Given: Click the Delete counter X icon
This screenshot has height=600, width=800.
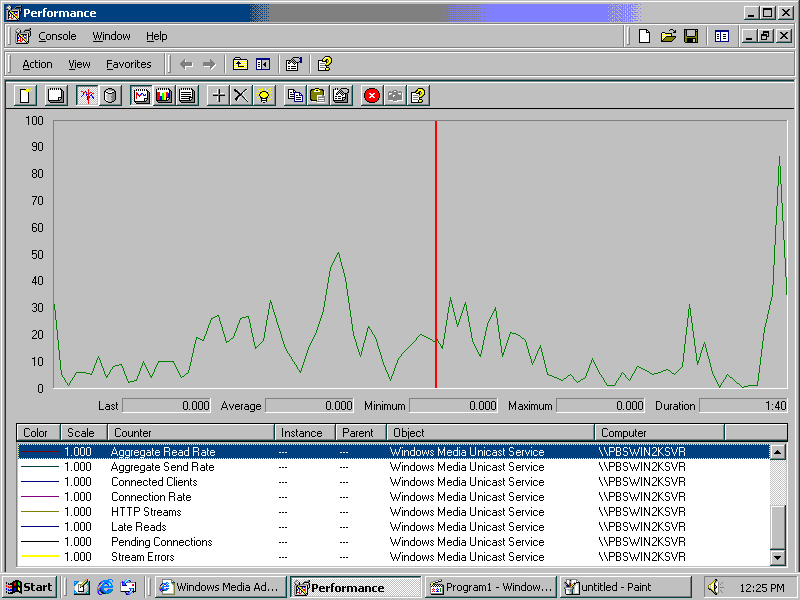Looking at the screenshot, I should point(241,95).
